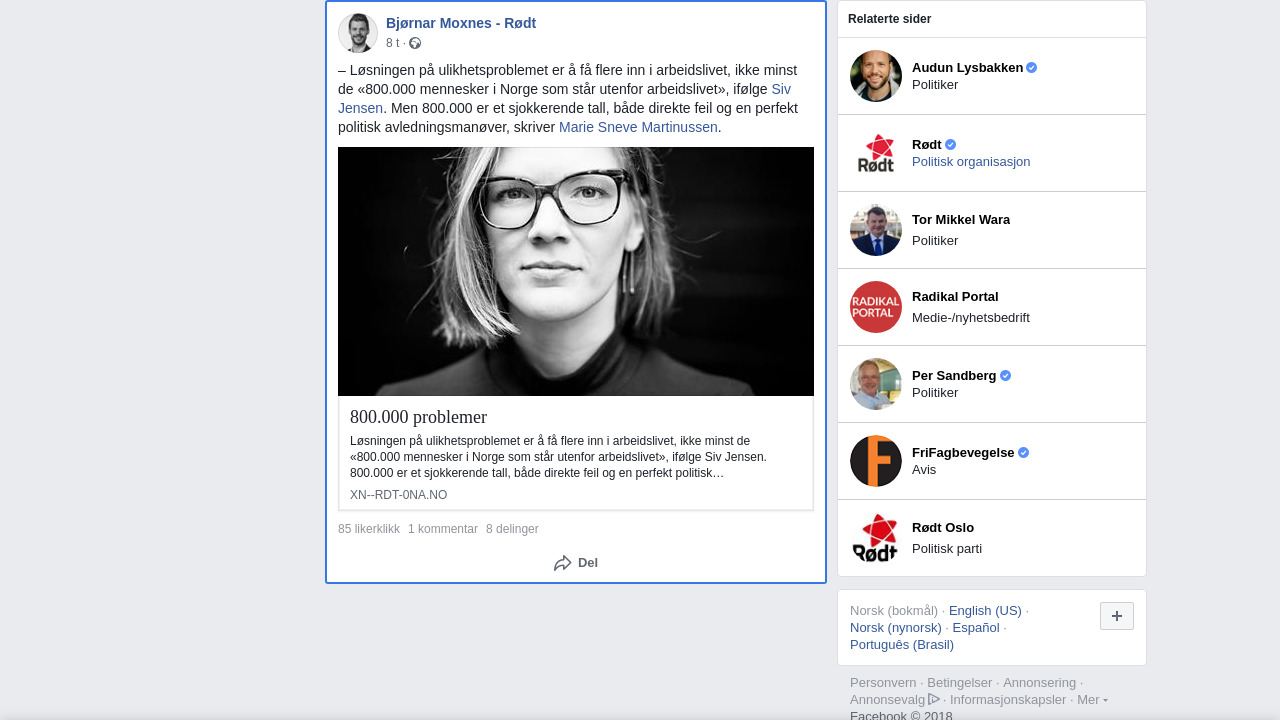The image size is (1280, 720).
Task: Open Bjørnar Moxnes - Rødt page link
Action: 461,23
